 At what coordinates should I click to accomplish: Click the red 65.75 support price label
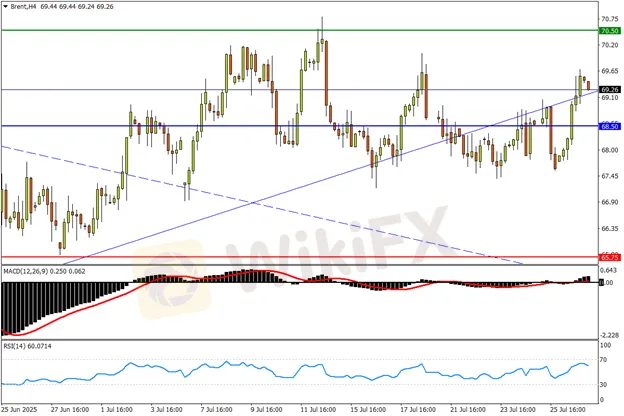click(610, 258)
